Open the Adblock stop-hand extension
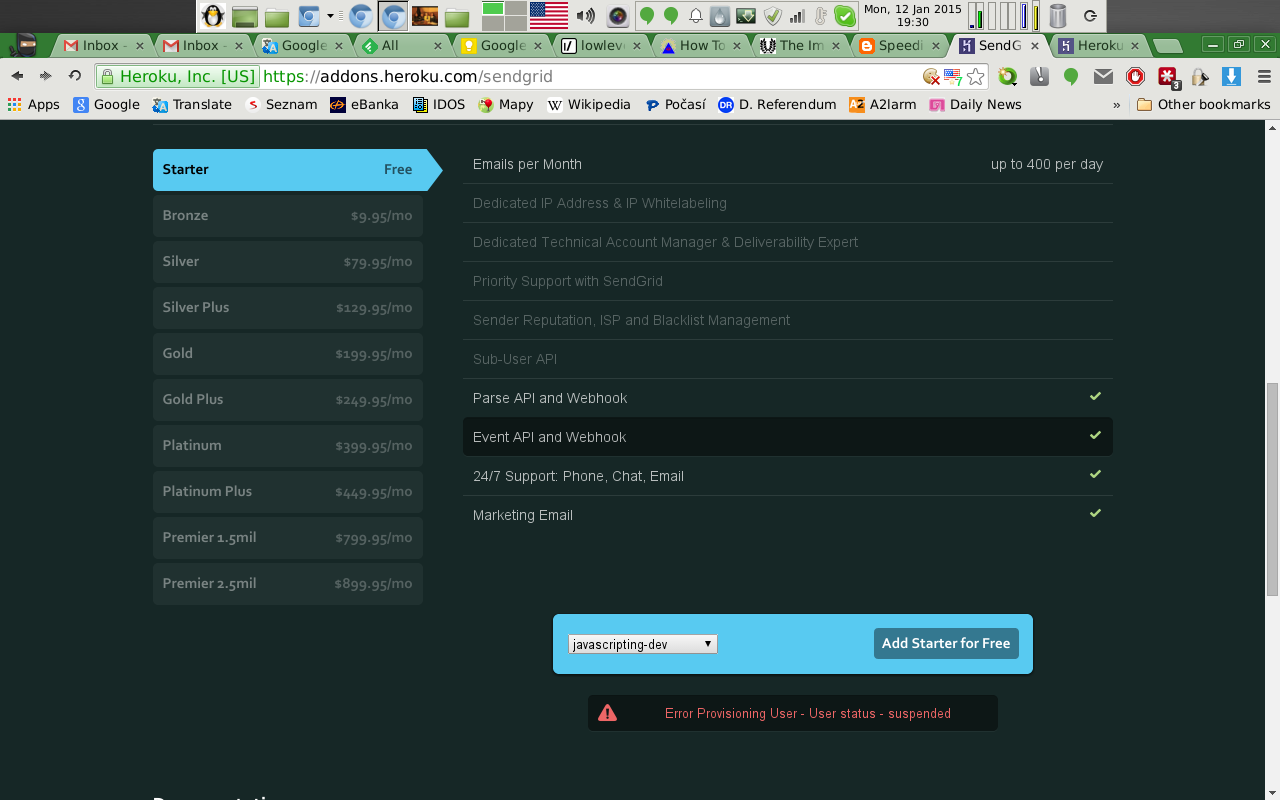The width and height of the screenshot is (1280, 800). [x=1135, y=76]
